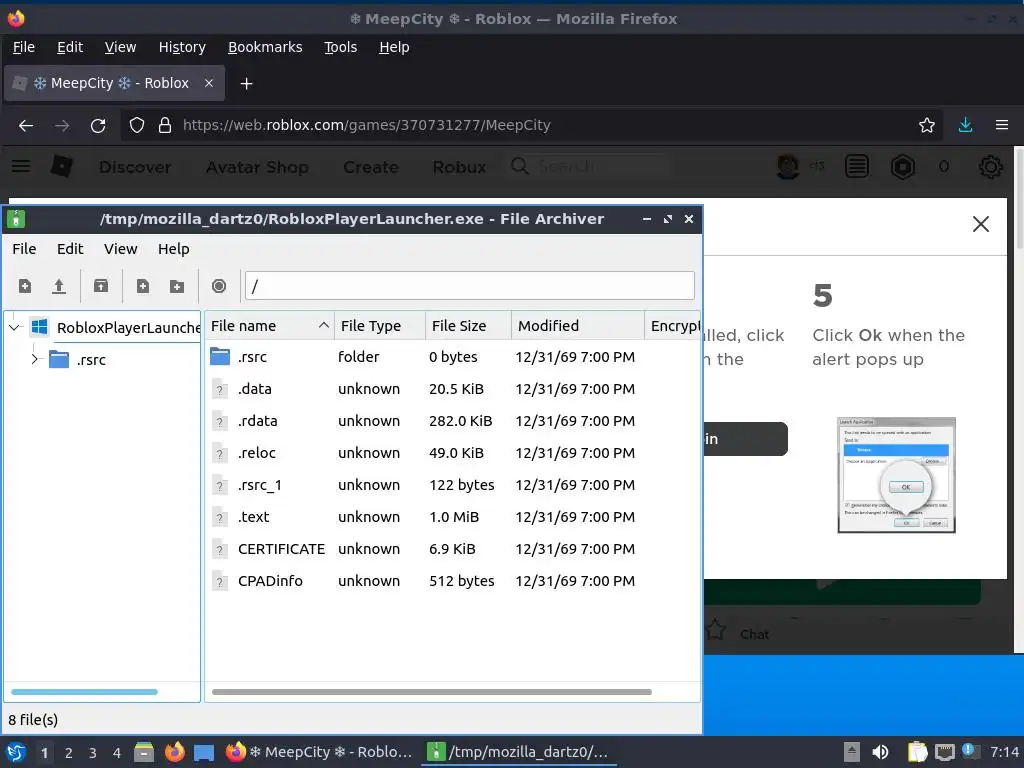This screenshot has width=1024, height=768.
Task: Open the File Archiver Edit menu
Action: 70,249
